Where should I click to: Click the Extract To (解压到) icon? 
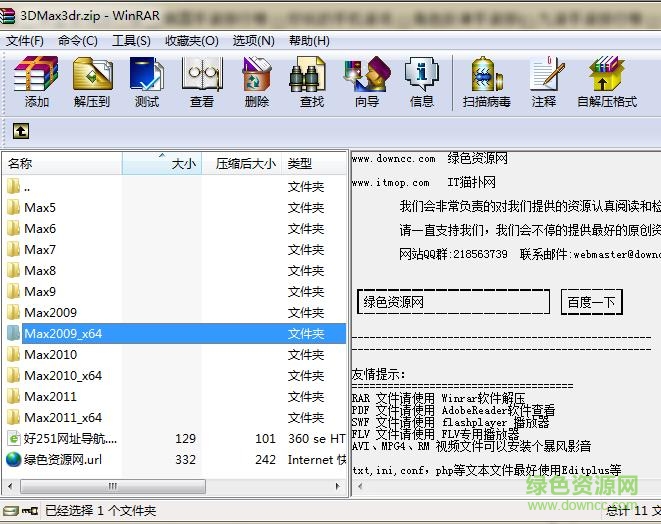[x=92, y=74]
